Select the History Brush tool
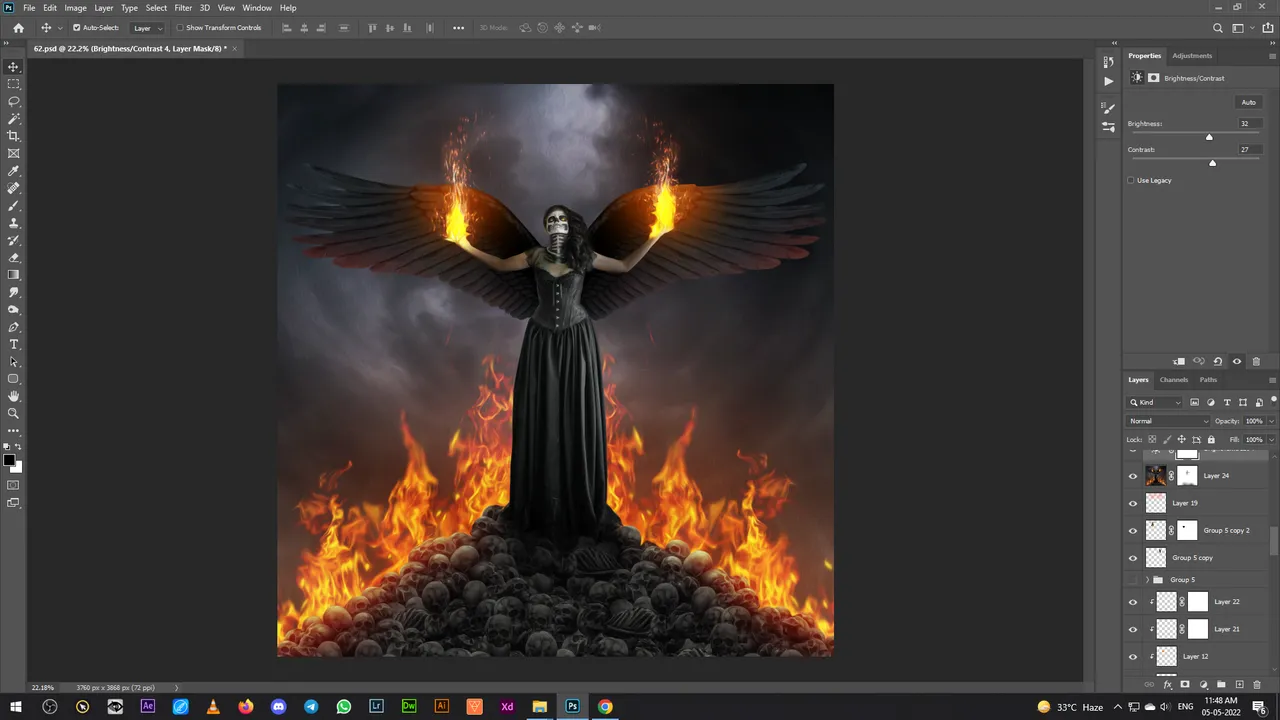Image resolution: width=1280 pixels, height=720 pixels. tap(14, 240)
